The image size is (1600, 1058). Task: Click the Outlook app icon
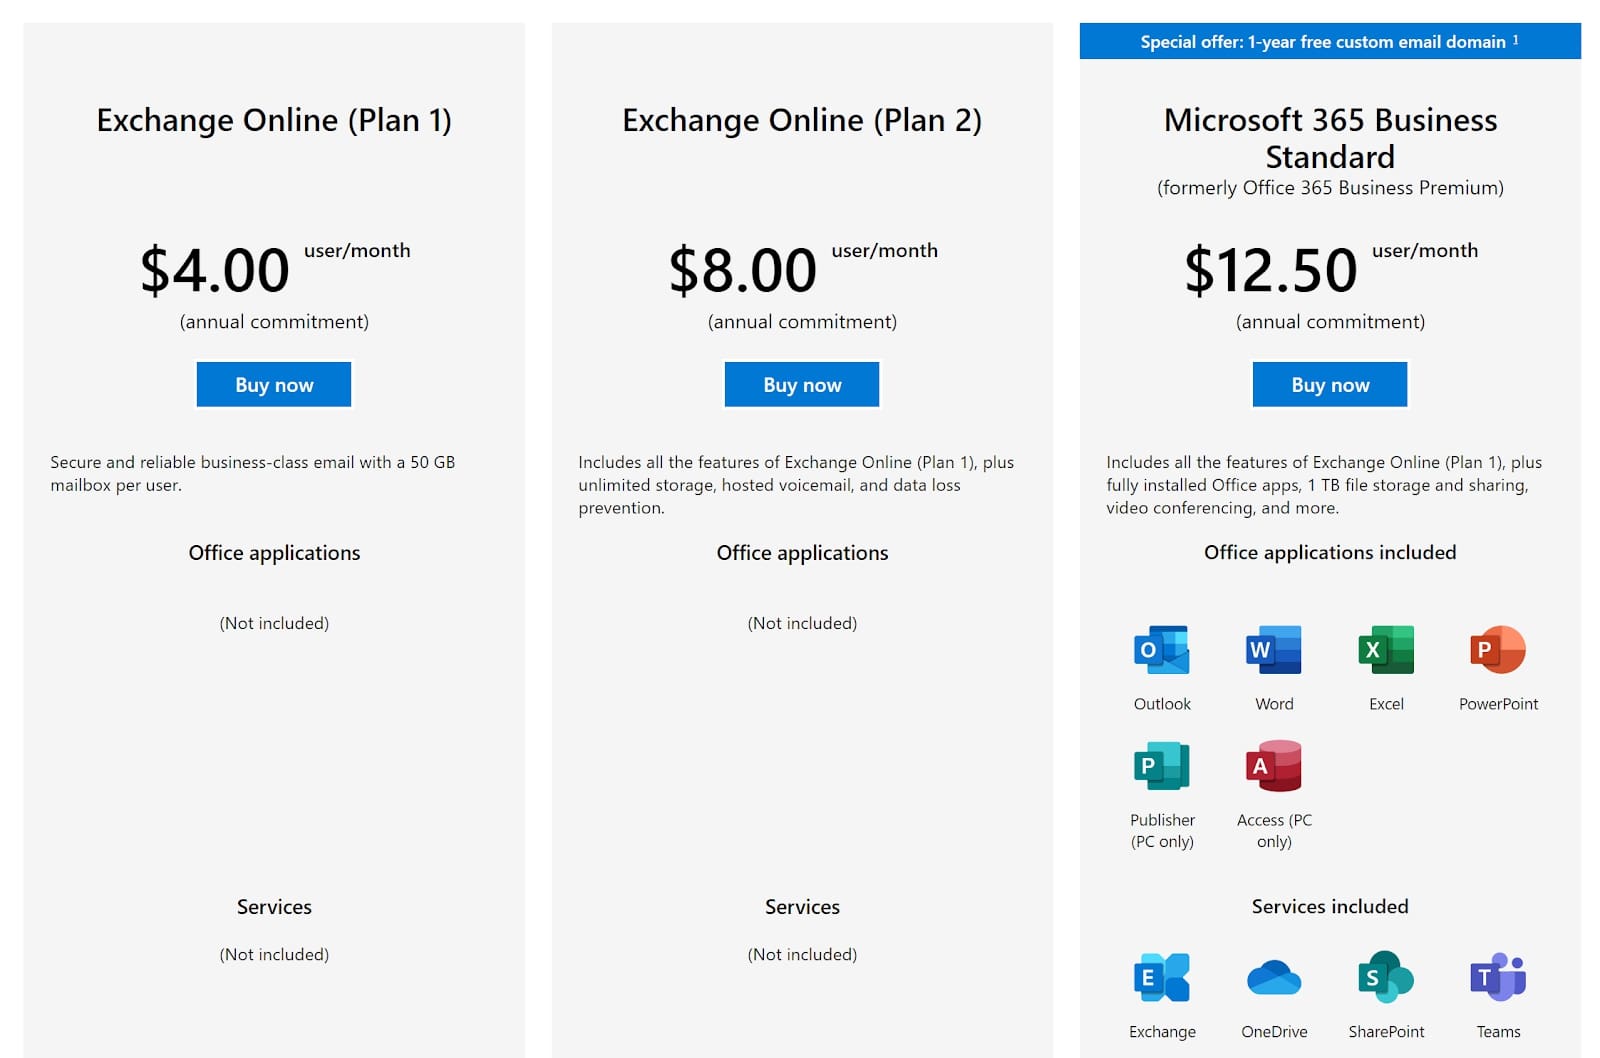[1162, 650]
